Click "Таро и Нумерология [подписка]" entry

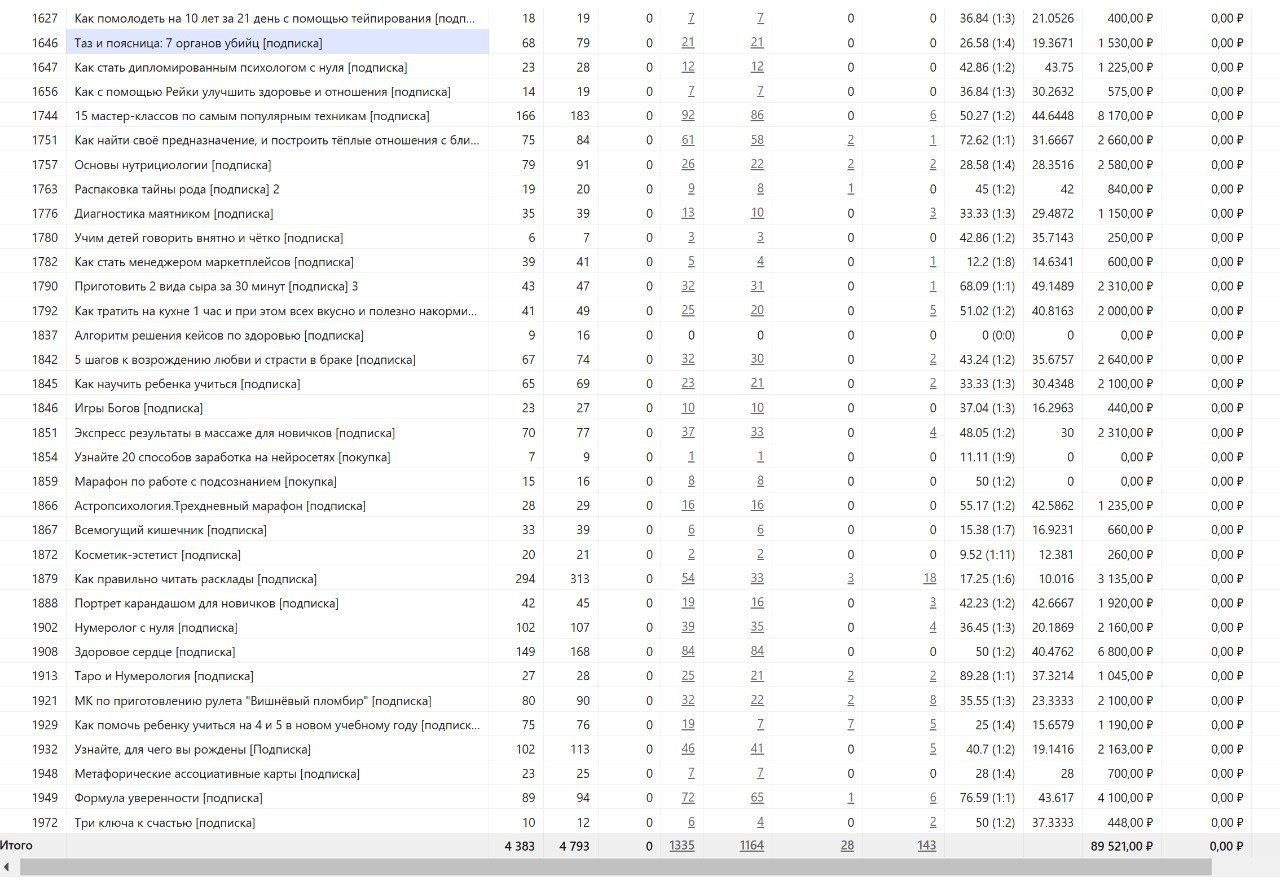click(163, 676)
